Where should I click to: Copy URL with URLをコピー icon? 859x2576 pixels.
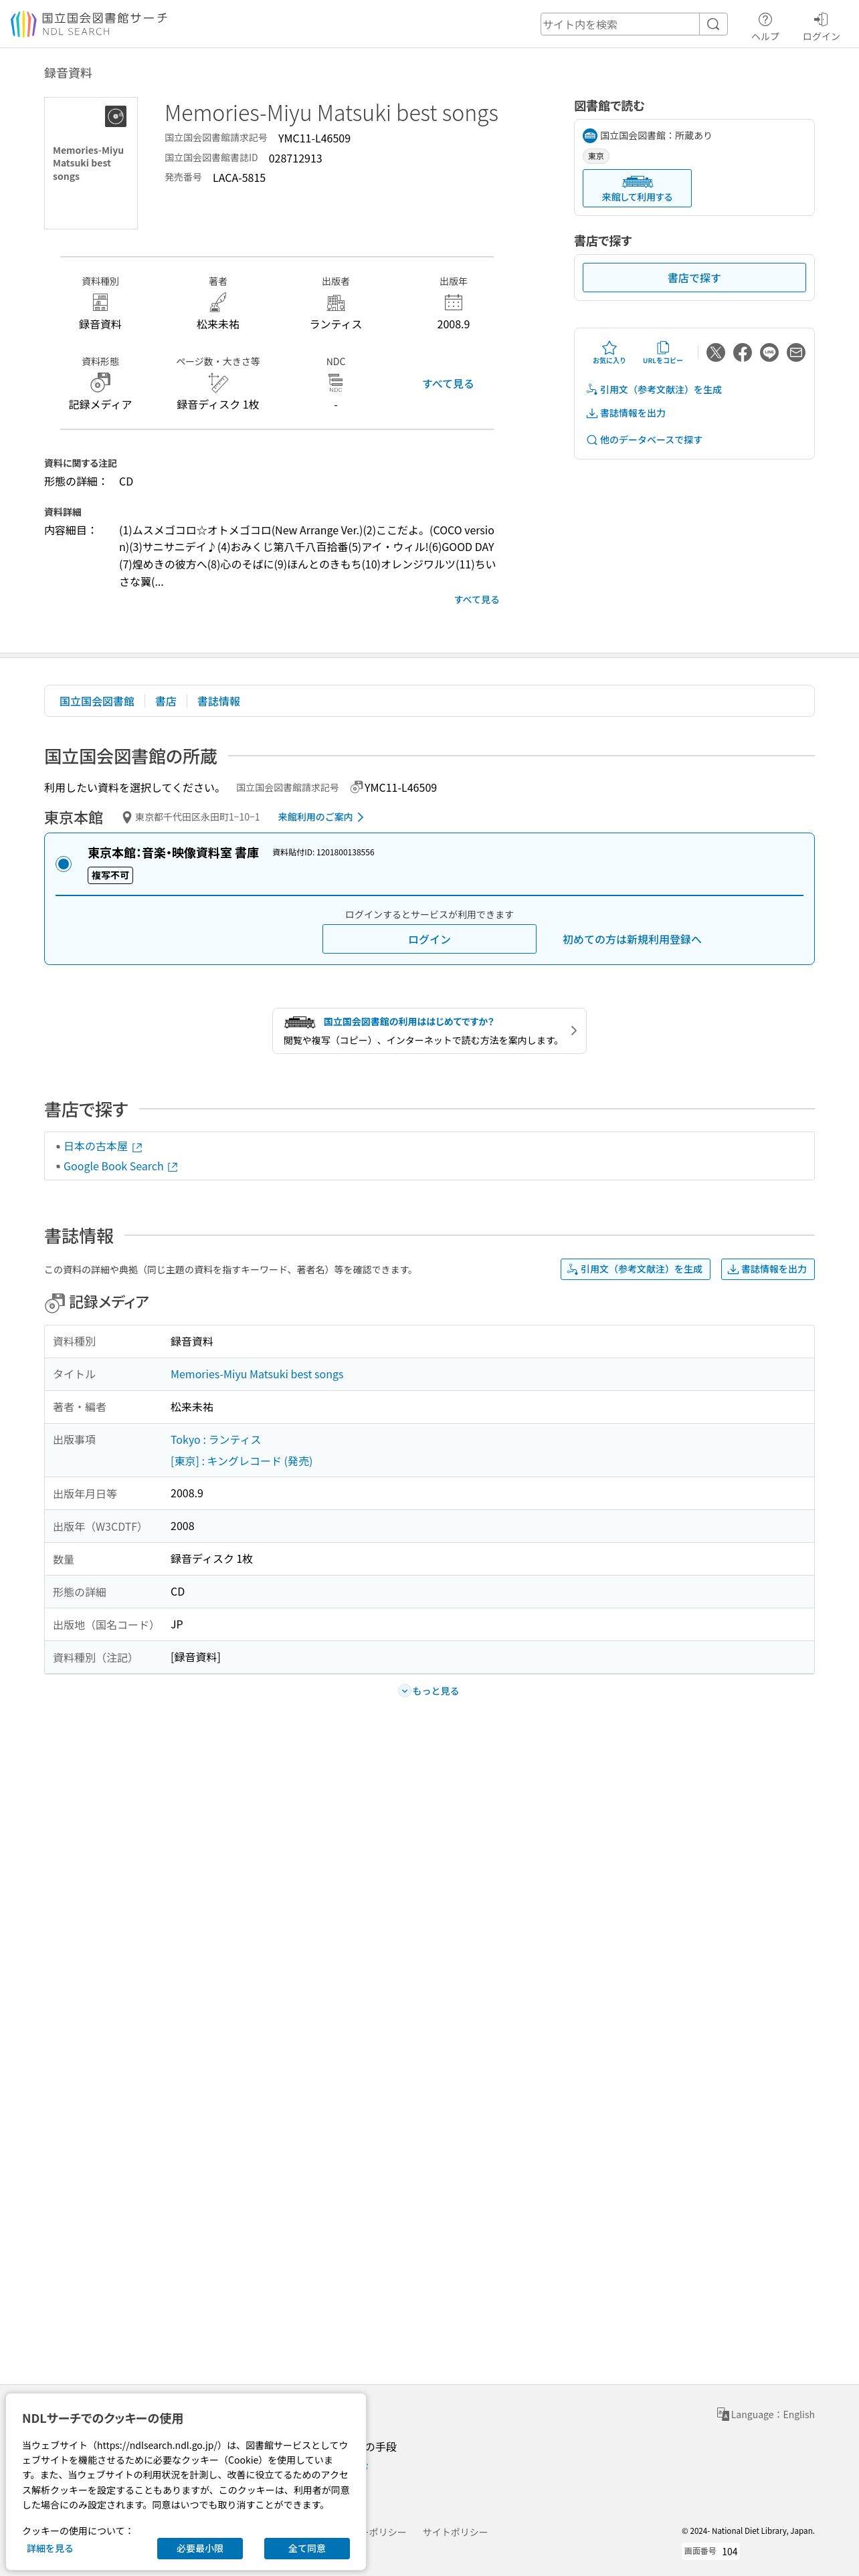point(662,352)
